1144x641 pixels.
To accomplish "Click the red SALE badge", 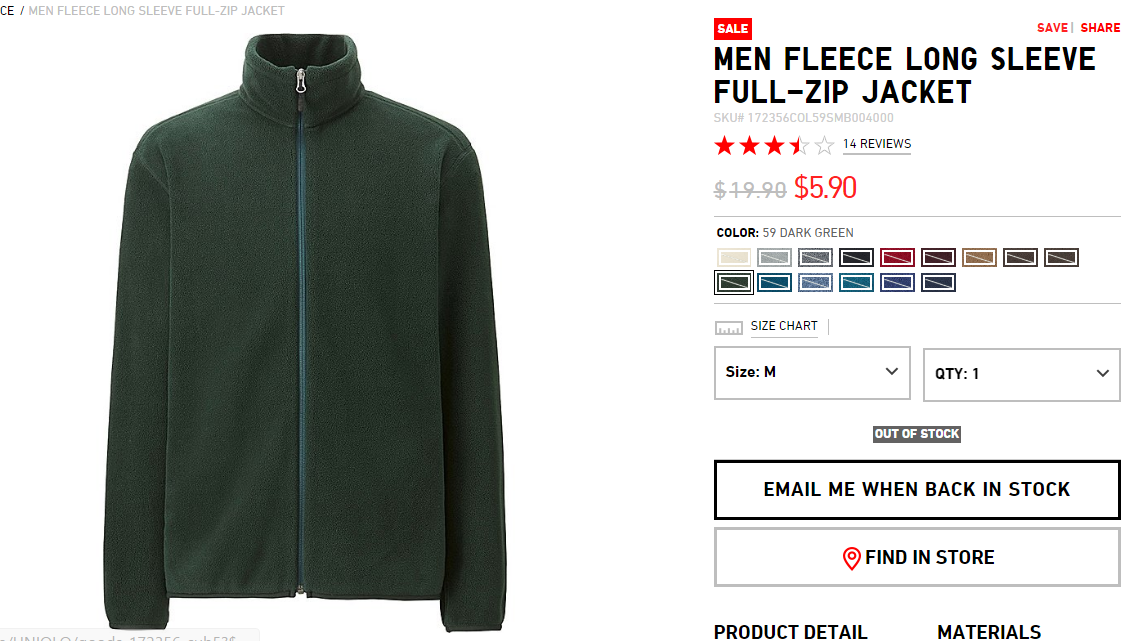I will 733,28.
